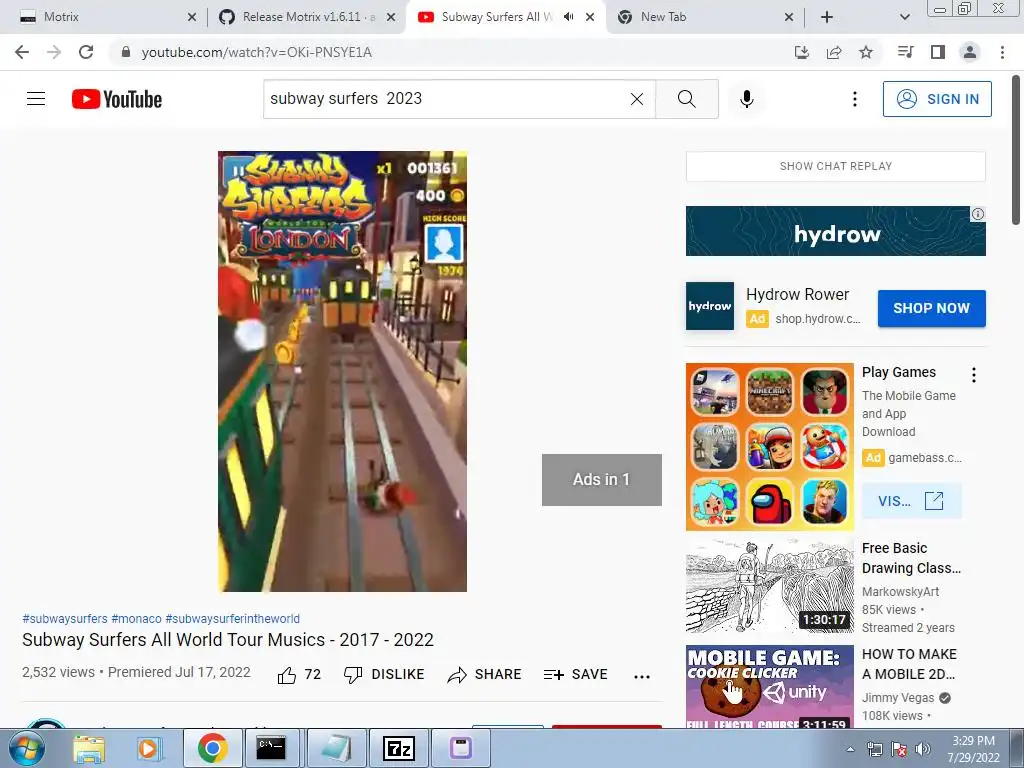Bookmark this page with the star icon
This screenshot has height=768, width=1024.
point(866,52)
